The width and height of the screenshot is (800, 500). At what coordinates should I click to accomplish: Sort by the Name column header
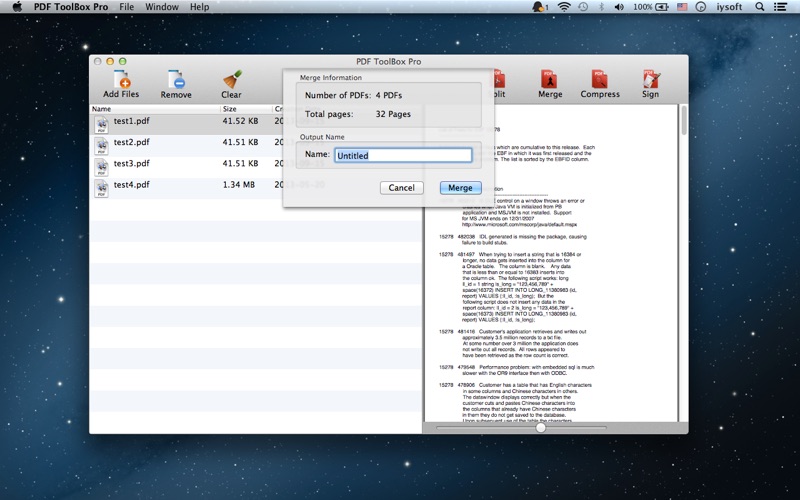155,109
